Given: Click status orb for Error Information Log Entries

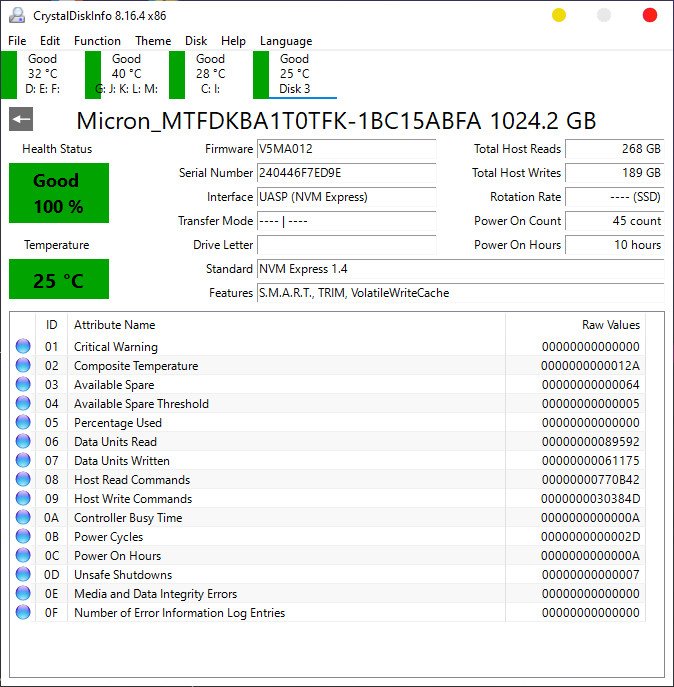Looking at the screenshot, I should 23,612.
